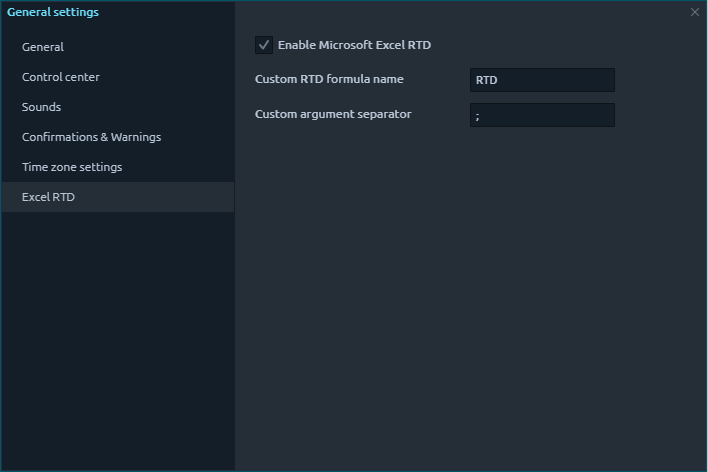Click the 'Custom argument separator' label

[333, 114]
